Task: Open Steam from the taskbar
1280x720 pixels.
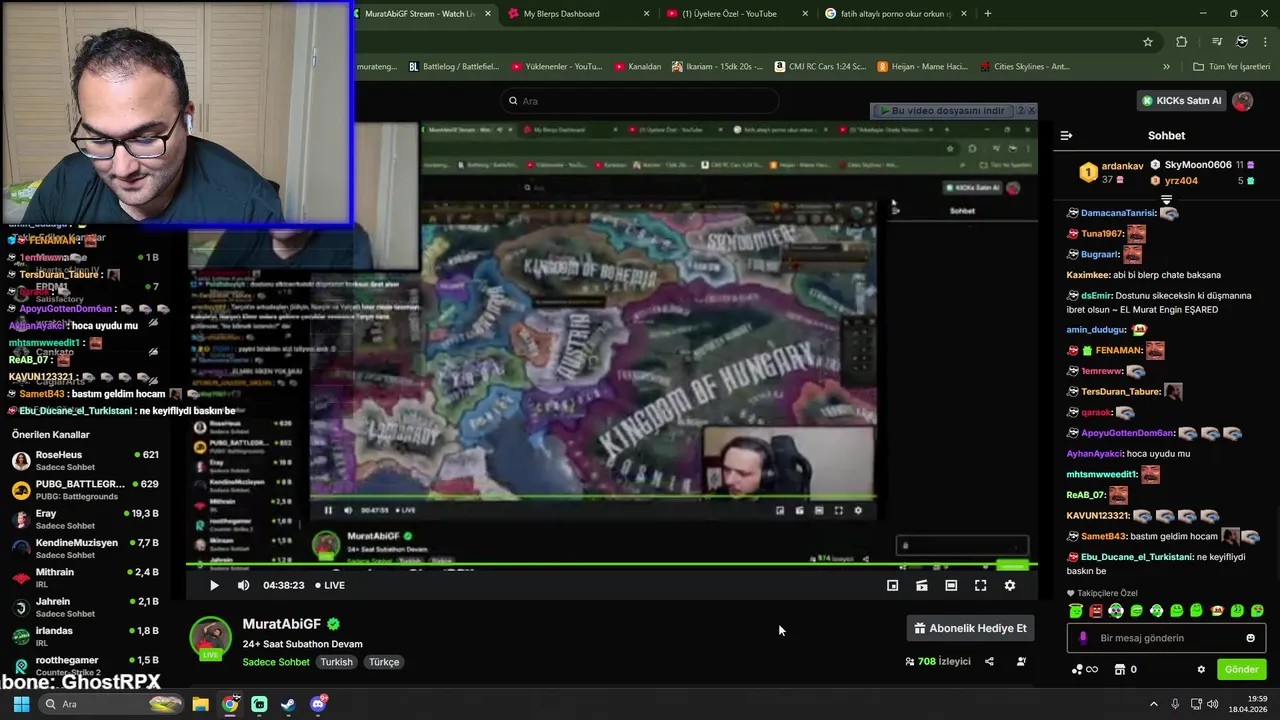Action: [x=289, y=704]
